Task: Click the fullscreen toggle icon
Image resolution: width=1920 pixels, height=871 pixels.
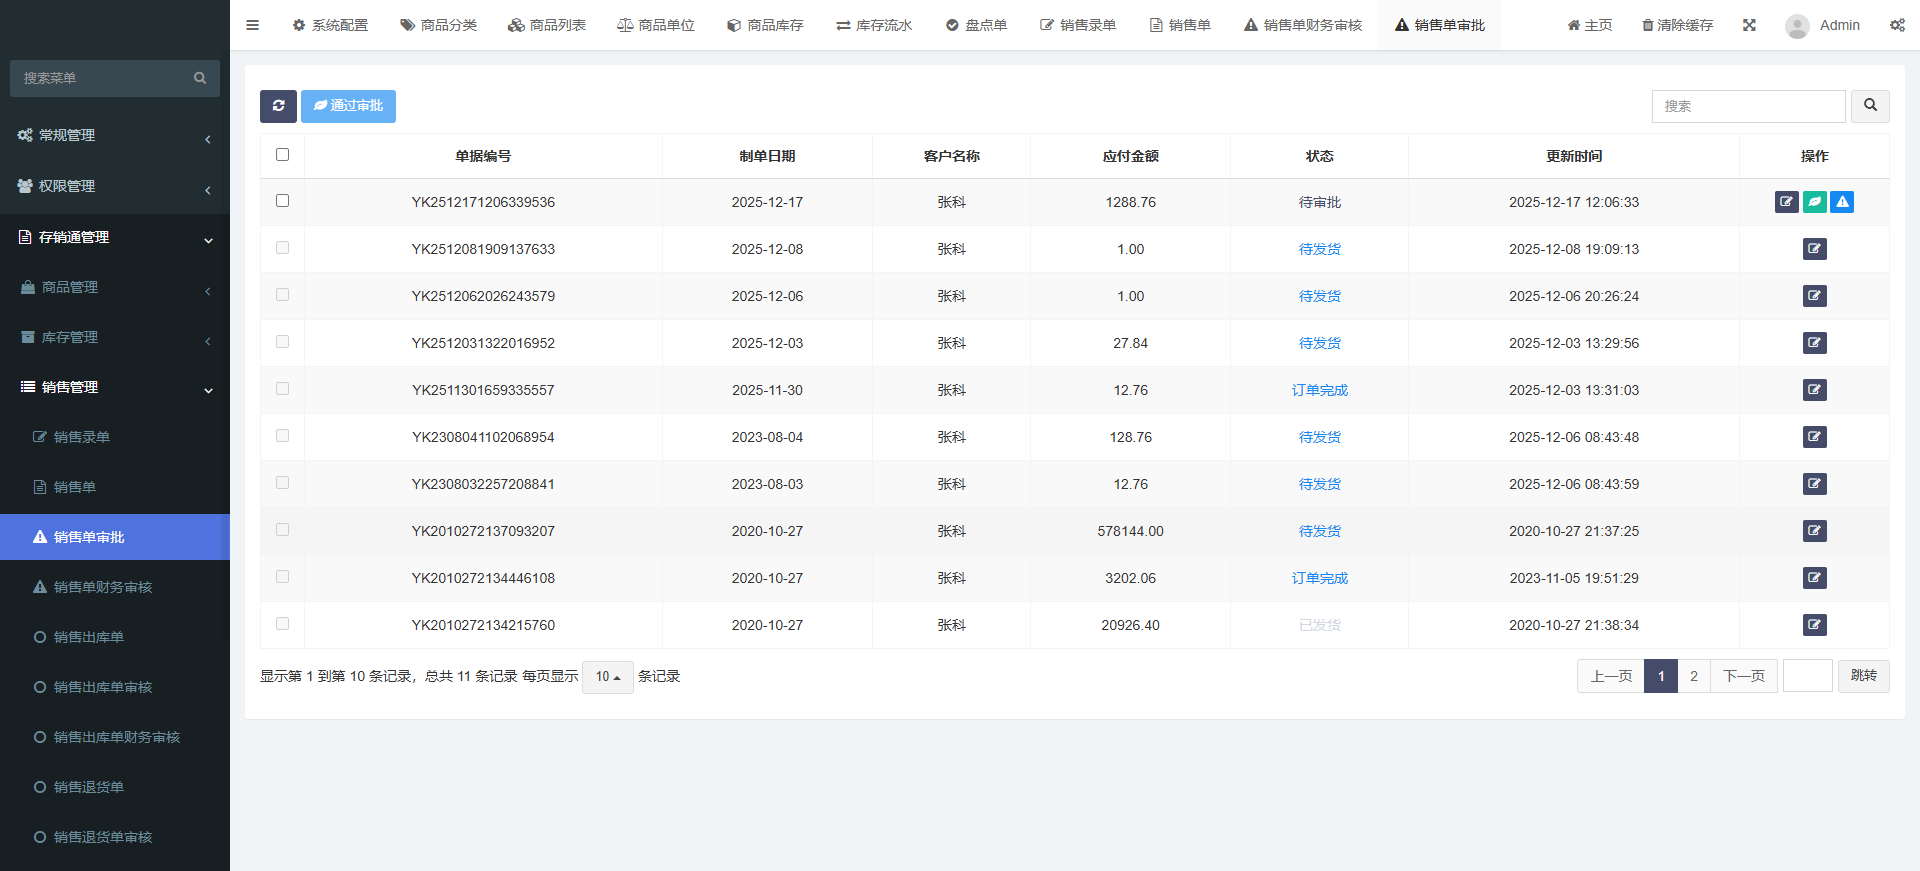Action: (1749, 25)
